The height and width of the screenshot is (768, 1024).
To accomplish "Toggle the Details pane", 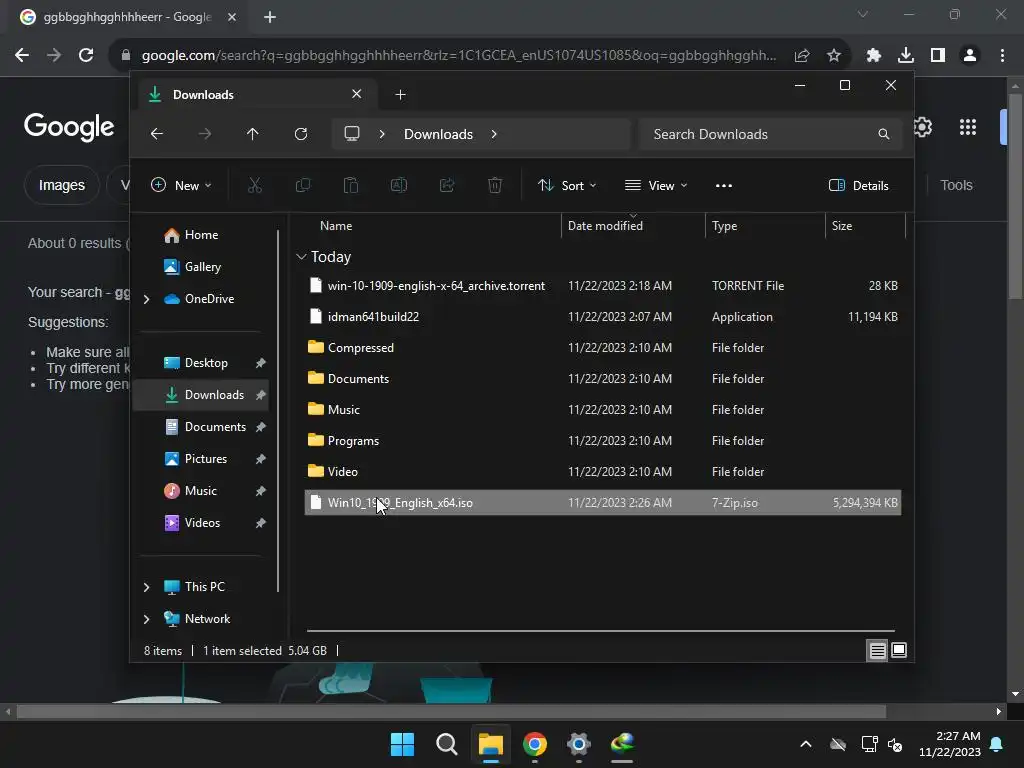I will pyautogui.click(x=859, y=185).
